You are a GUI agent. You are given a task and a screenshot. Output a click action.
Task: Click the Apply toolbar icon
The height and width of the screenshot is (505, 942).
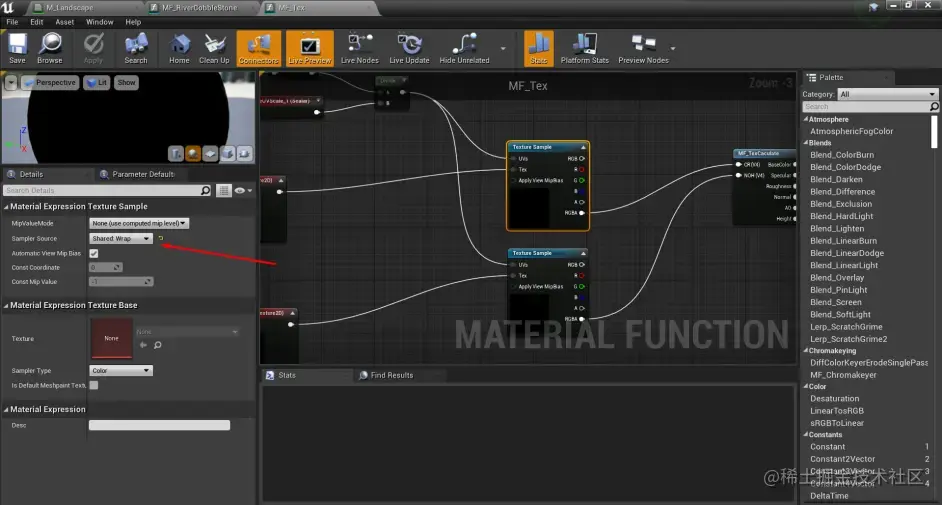(93, 48)
